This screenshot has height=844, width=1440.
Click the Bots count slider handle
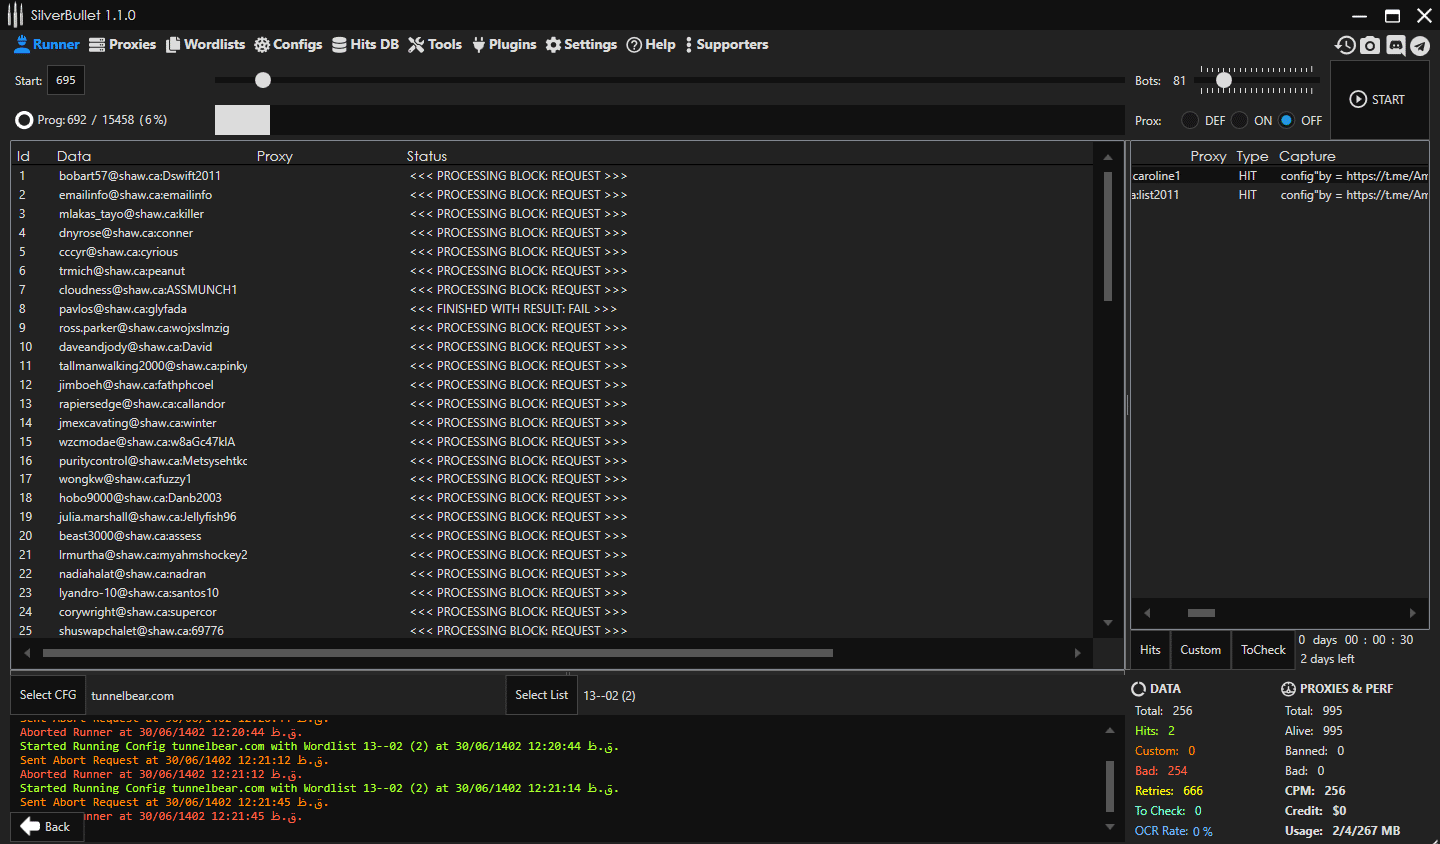coord(1223,80)
